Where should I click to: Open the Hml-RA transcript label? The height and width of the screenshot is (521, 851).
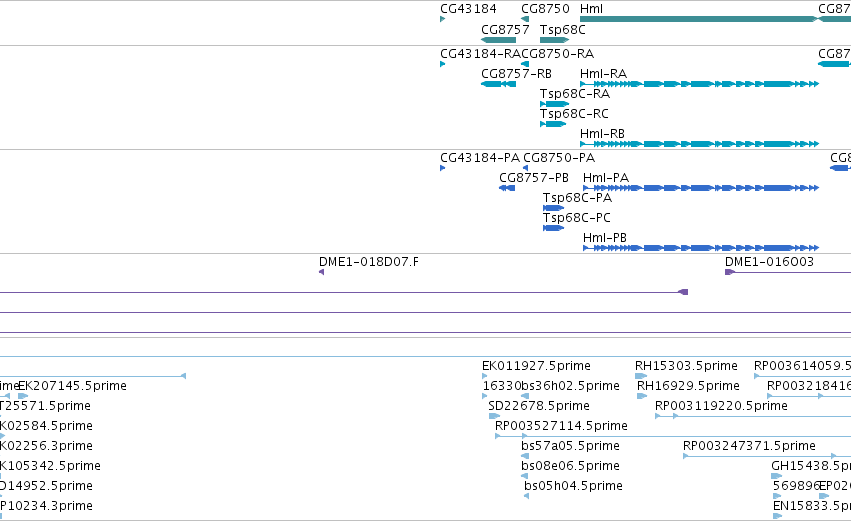coord(603,74)
